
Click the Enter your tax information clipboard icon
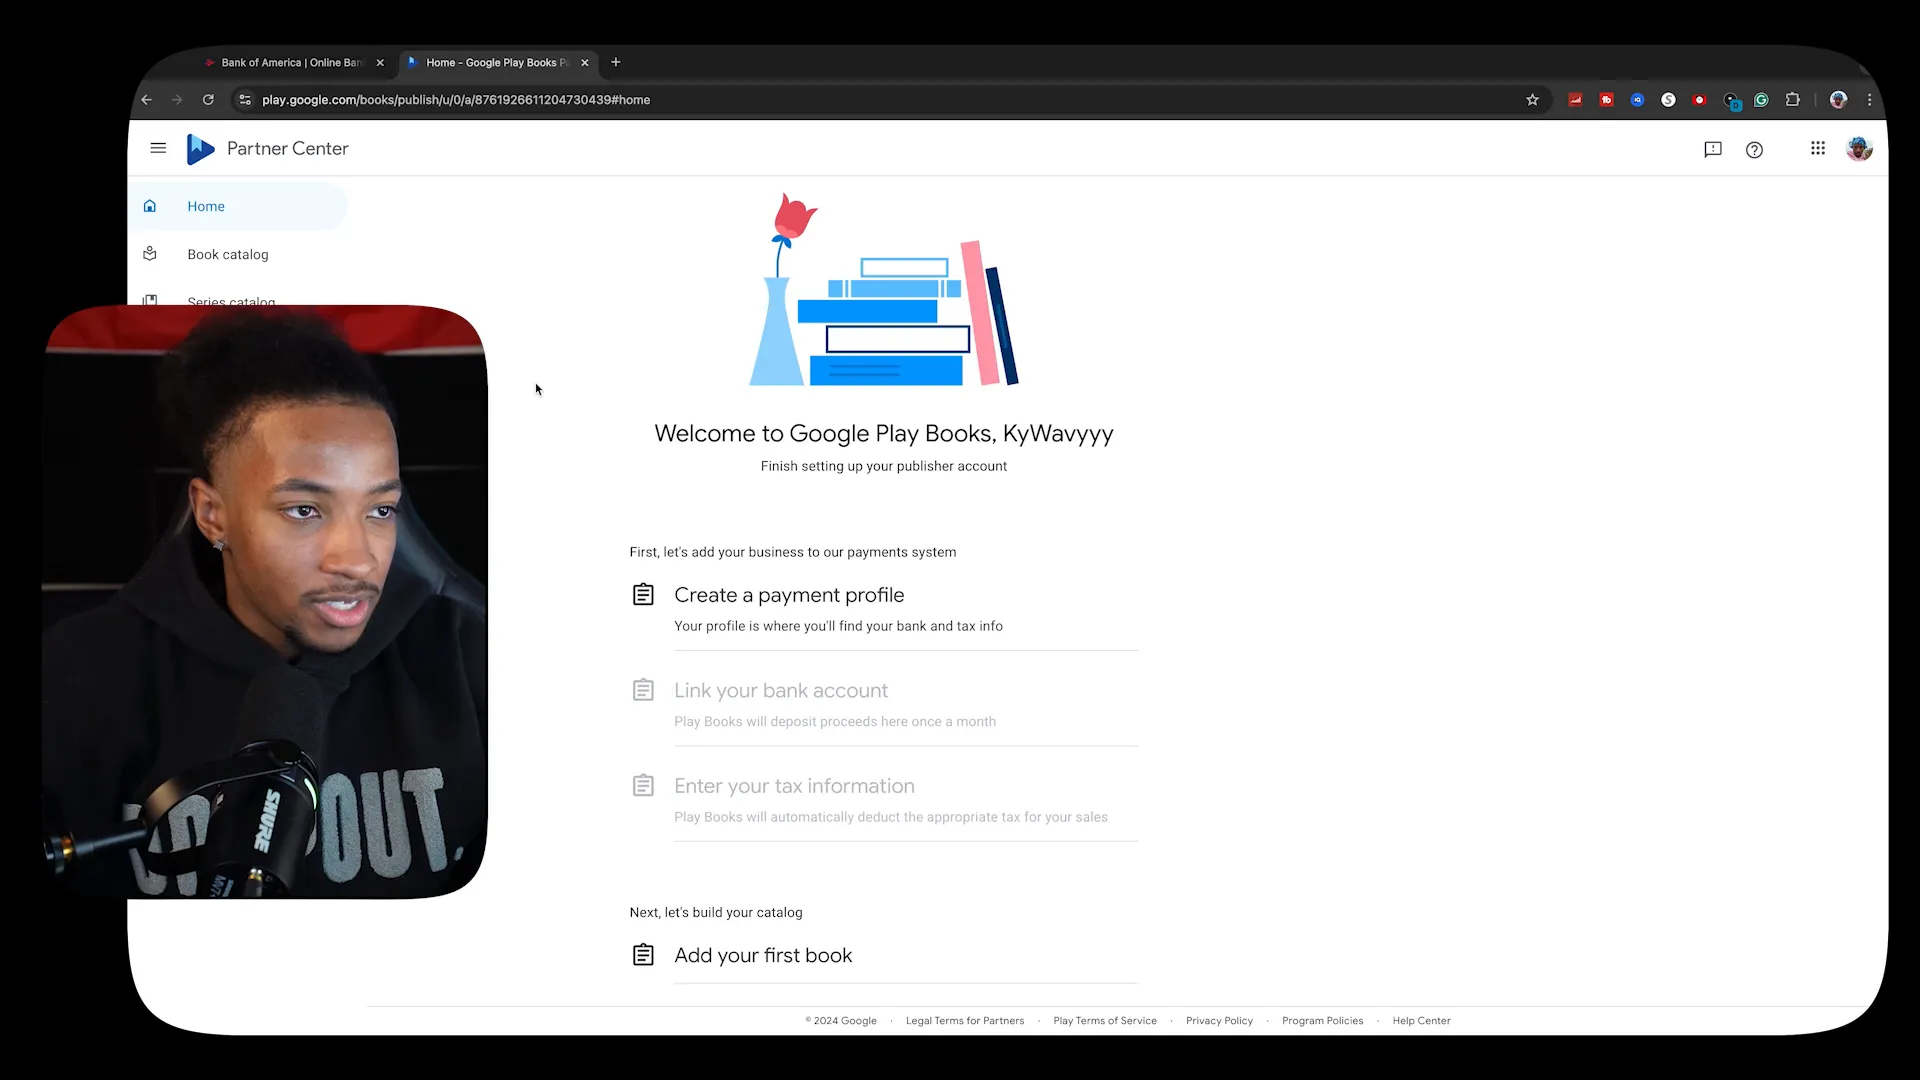[643, 786]
